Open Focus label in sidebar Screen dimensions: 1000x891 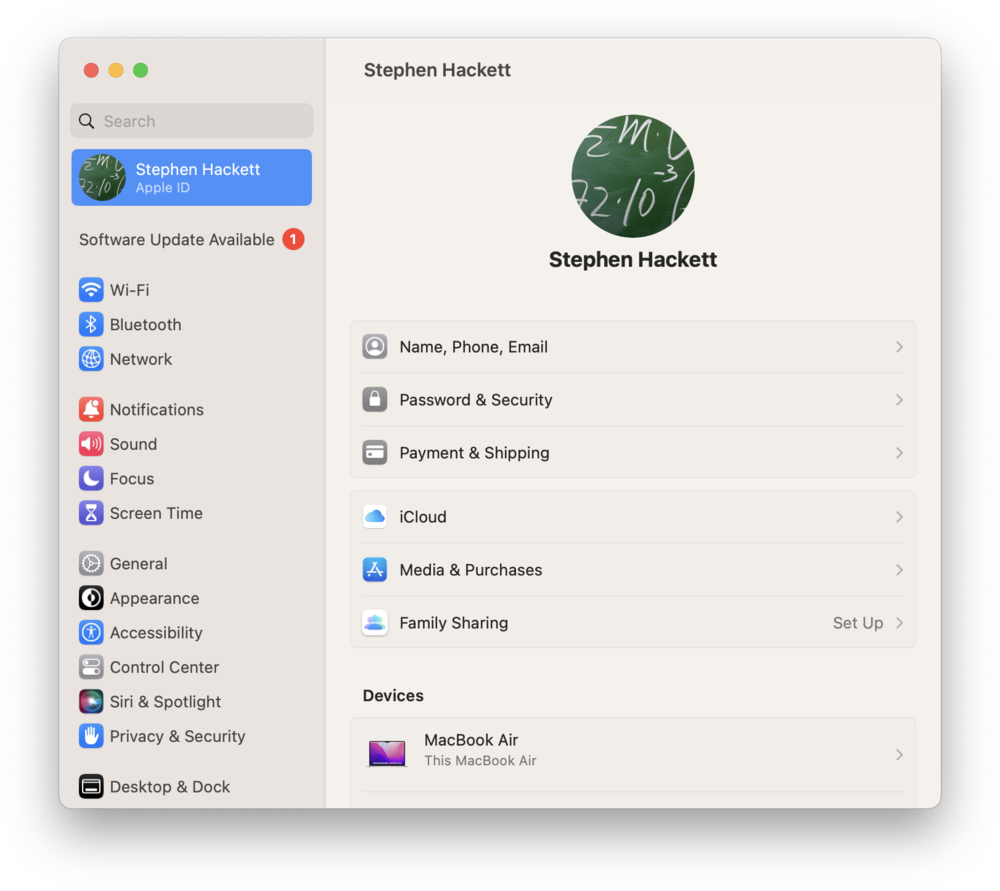132,478
